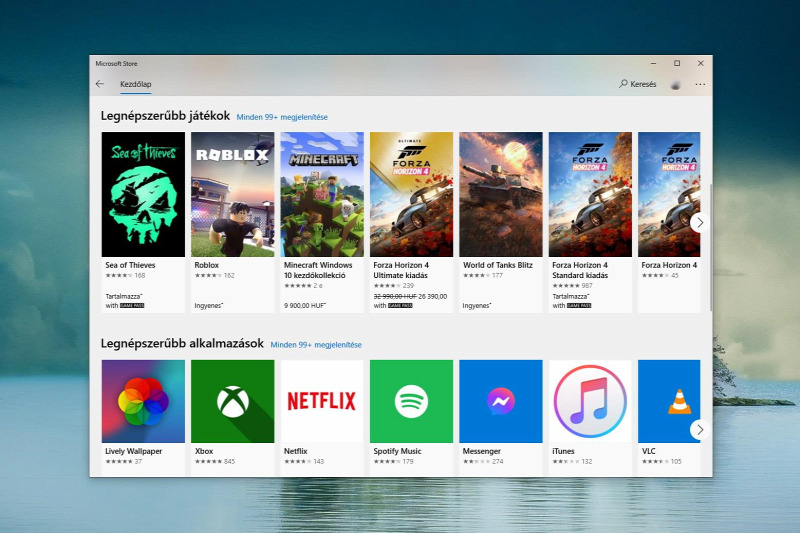Click the Xbox star rating 845
The image size is (800, 533).
215,462
